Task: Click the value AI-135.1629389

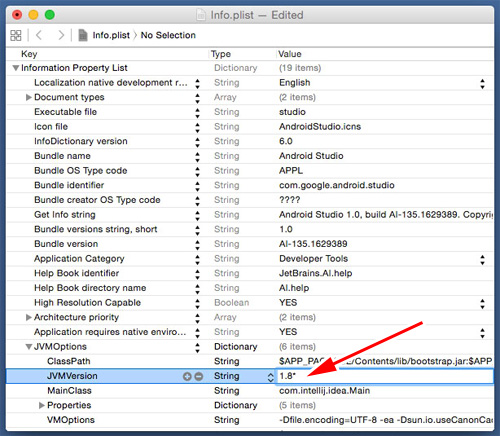Action: point(313,244)
